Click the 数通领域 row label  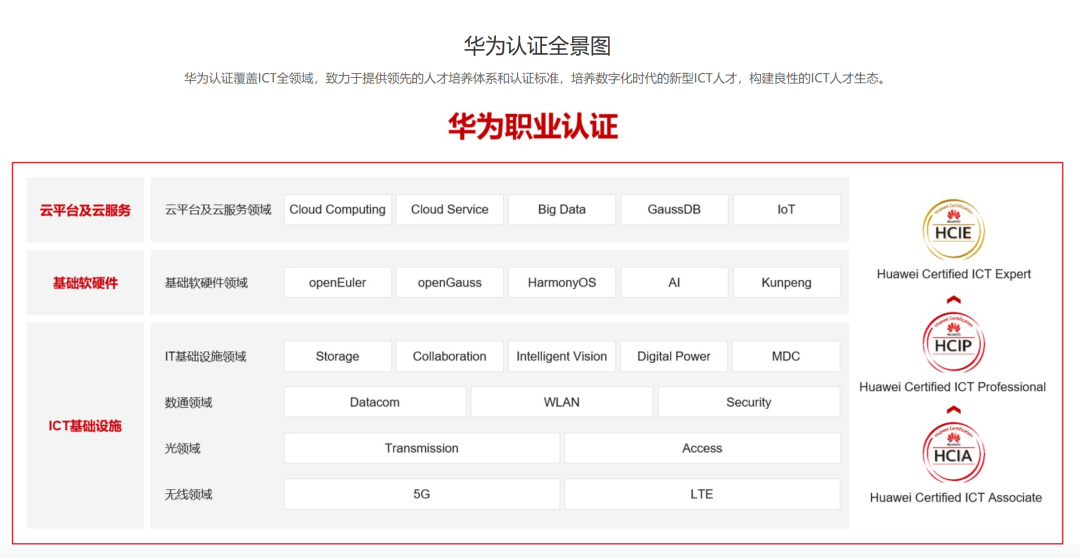tap(188, 403)
